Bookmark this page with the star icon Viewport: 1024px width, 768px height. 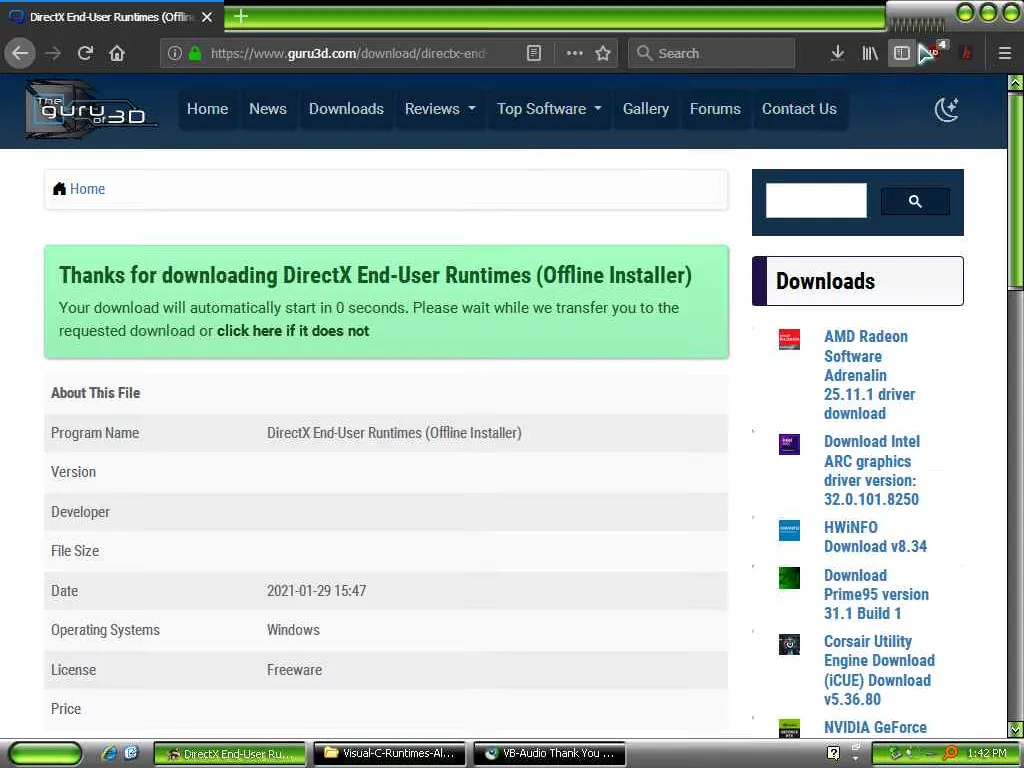(603, 53)
